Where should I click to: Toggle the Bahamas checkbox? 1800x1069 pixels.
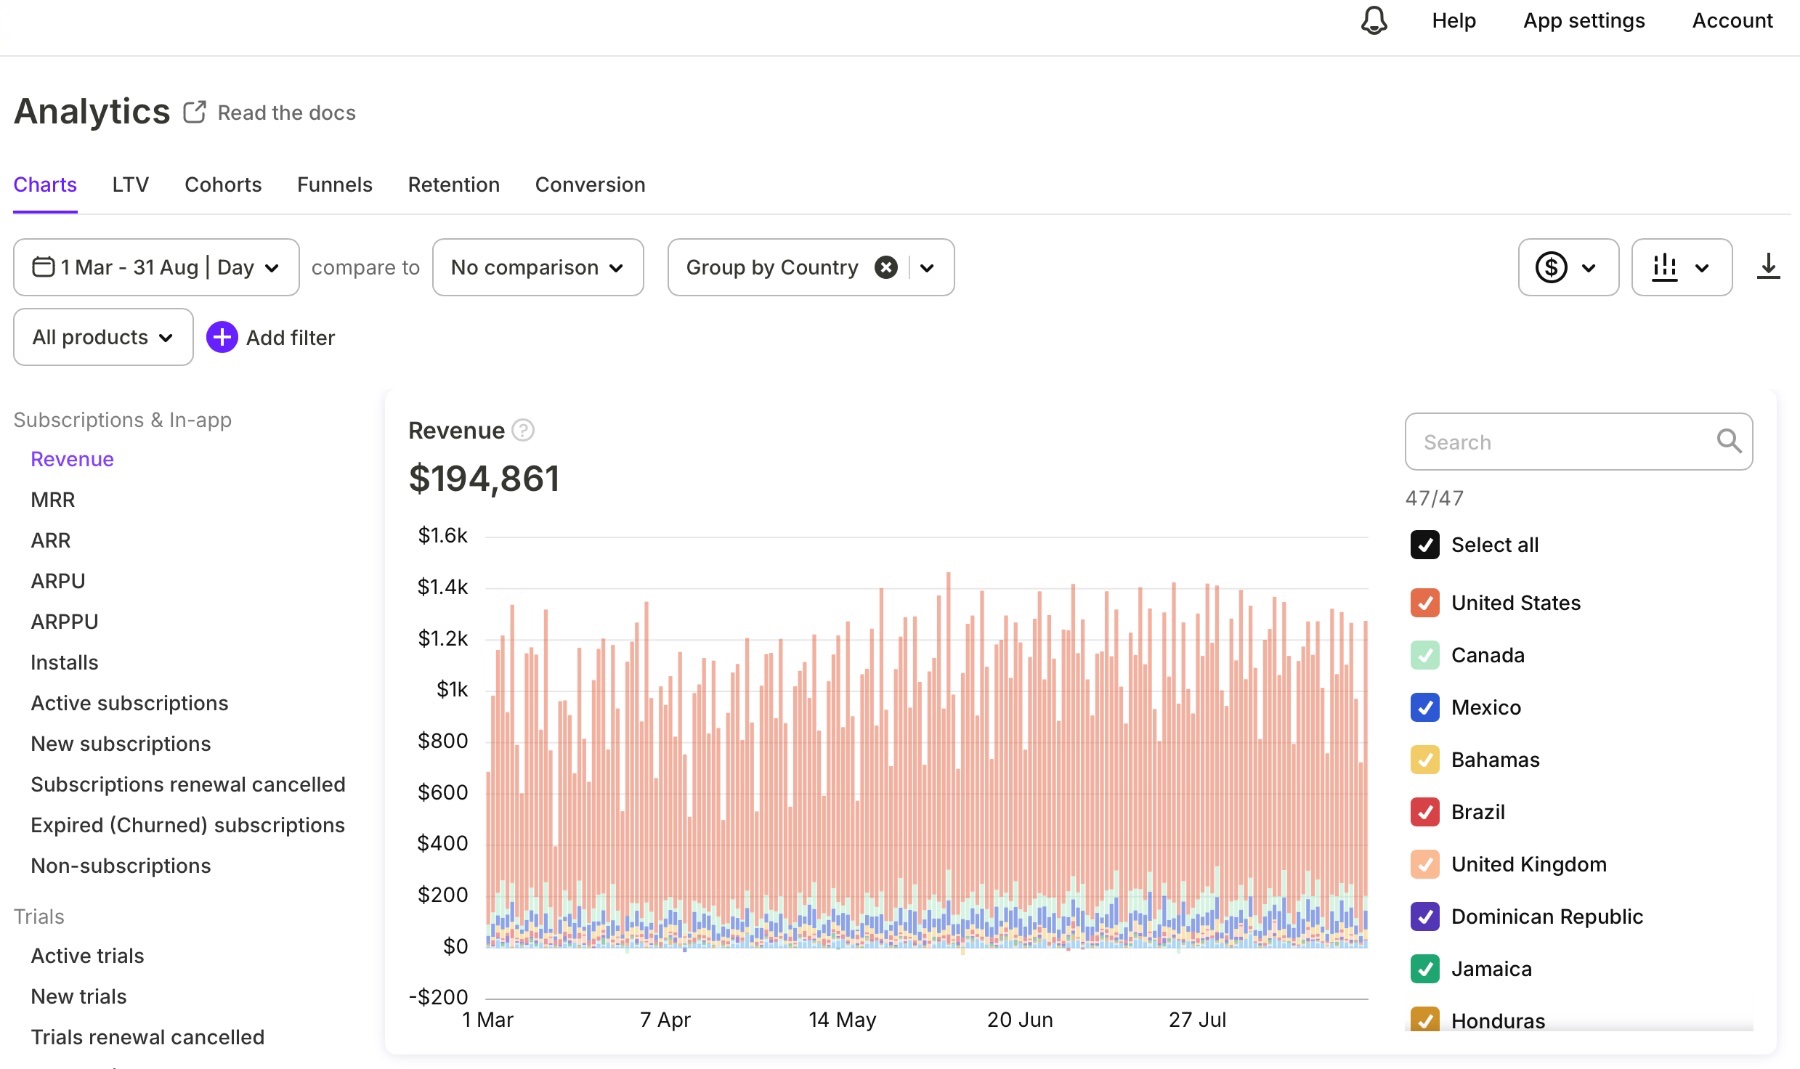click(1425, 760)
